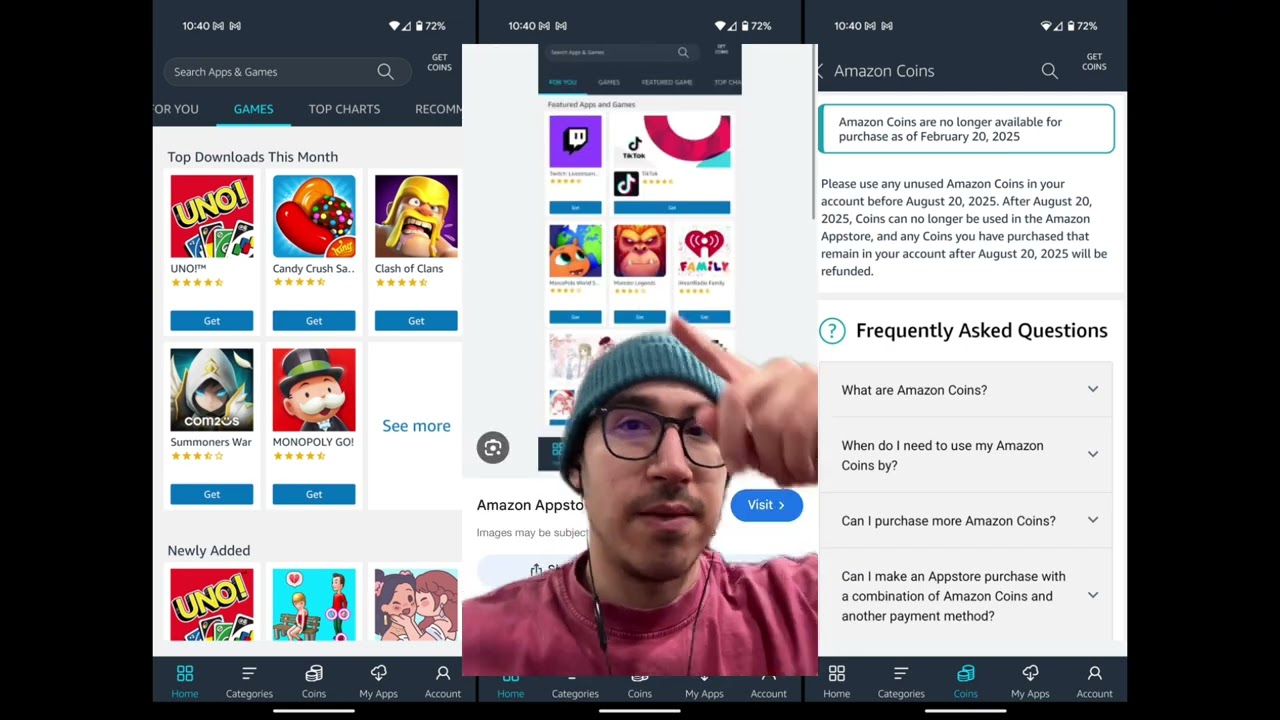Click the 'Search Apps & Games' field
Viewport: 1280px width, 720px height.
click(x=287, y=71)
